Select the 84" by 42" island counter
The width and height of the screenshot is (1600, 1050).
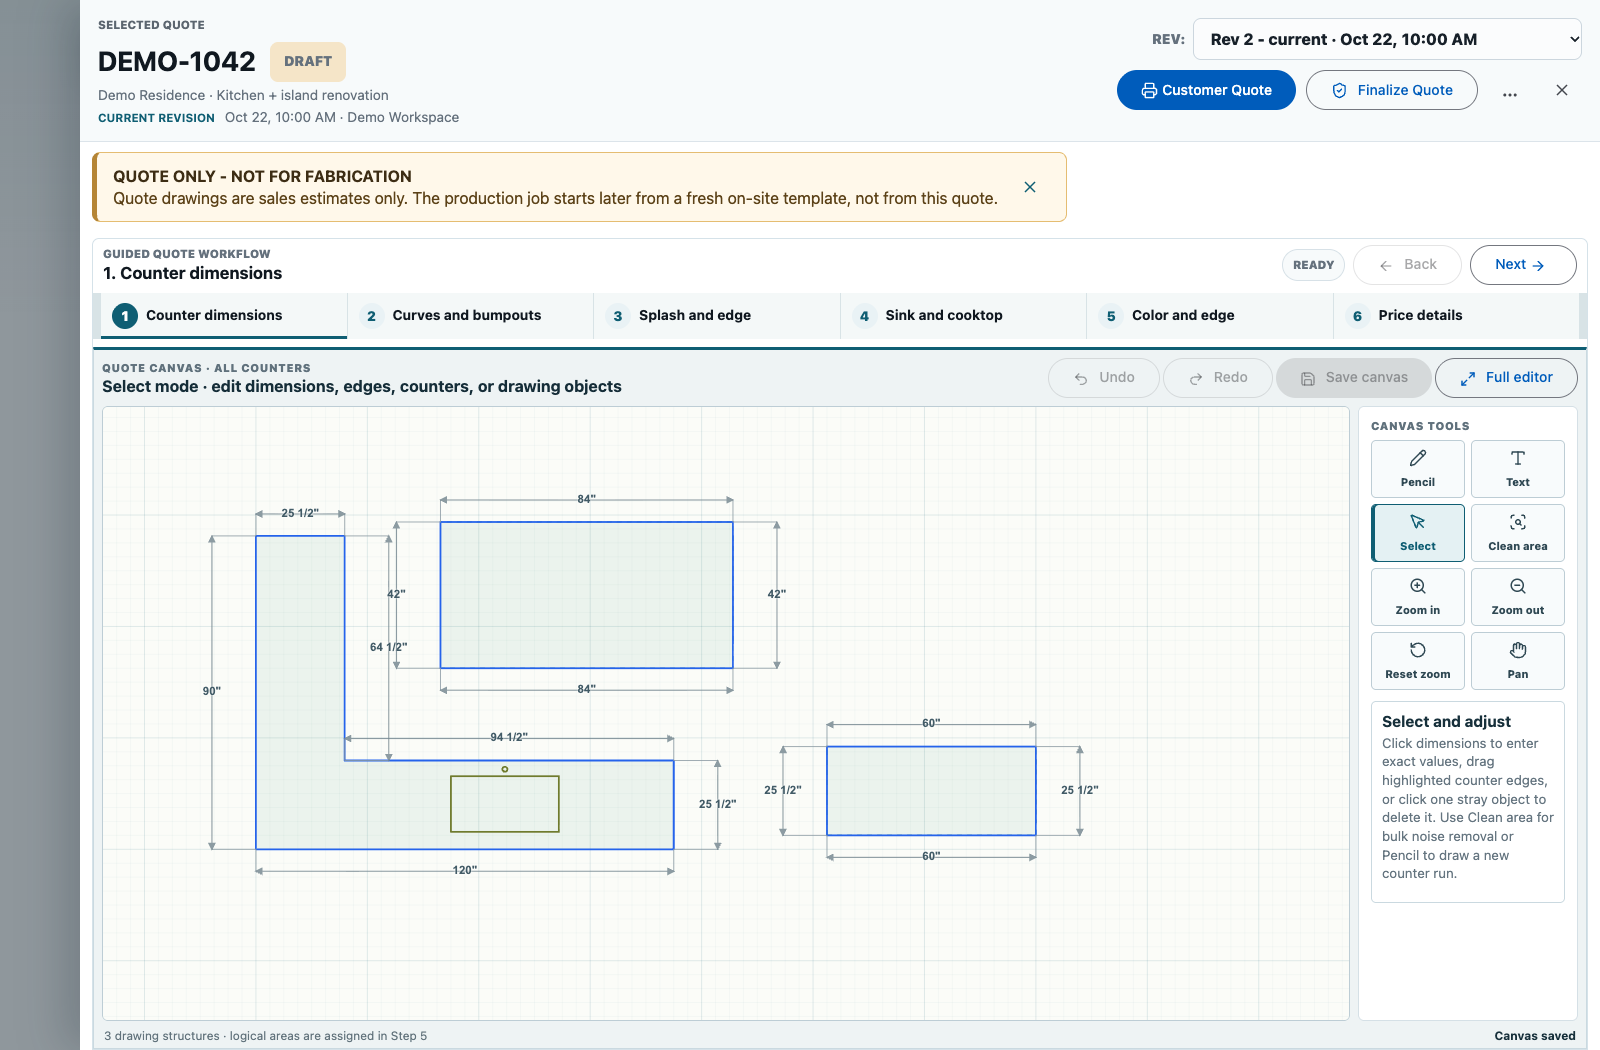[587, 595]
